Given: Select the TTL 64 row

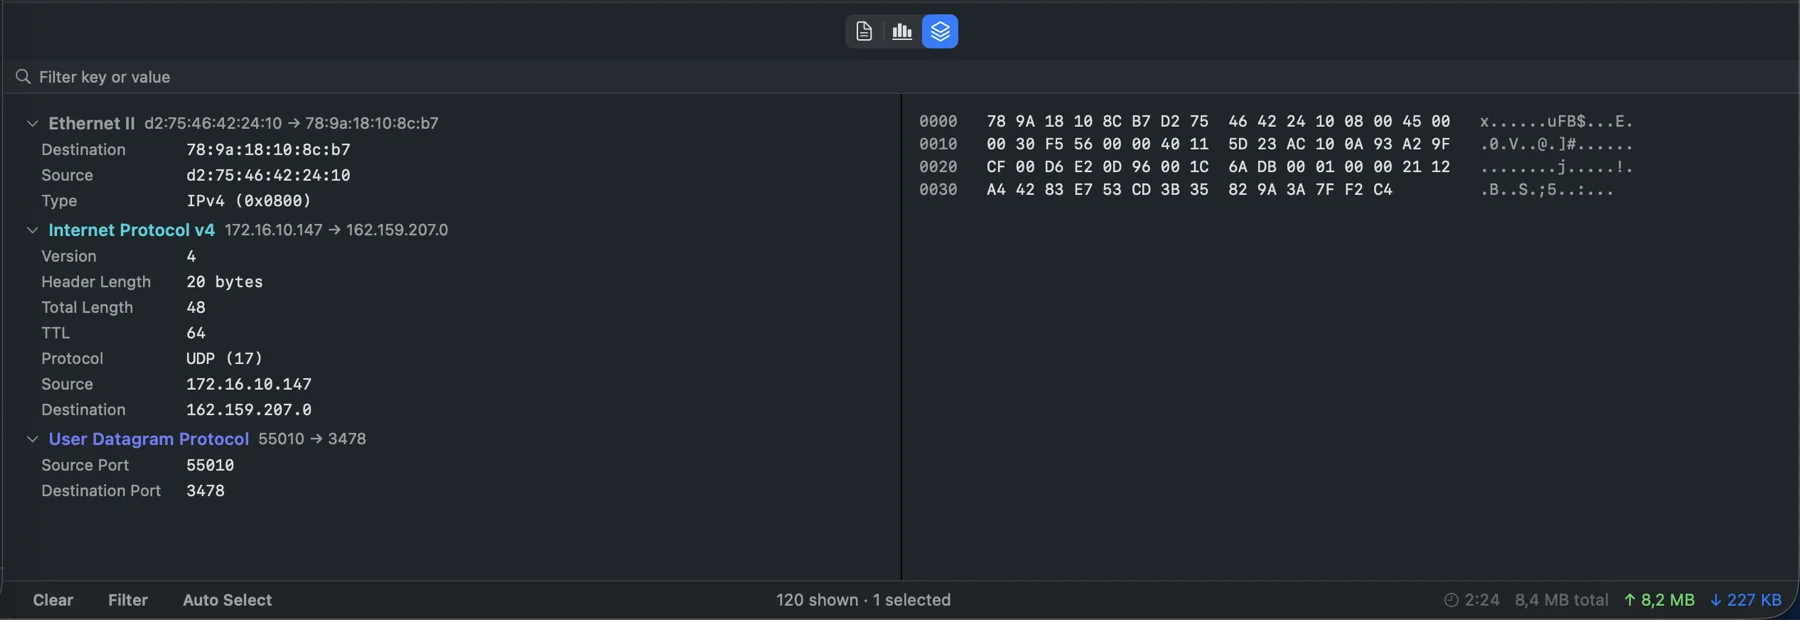Looking at the screenshot, I should click(451, 333).
